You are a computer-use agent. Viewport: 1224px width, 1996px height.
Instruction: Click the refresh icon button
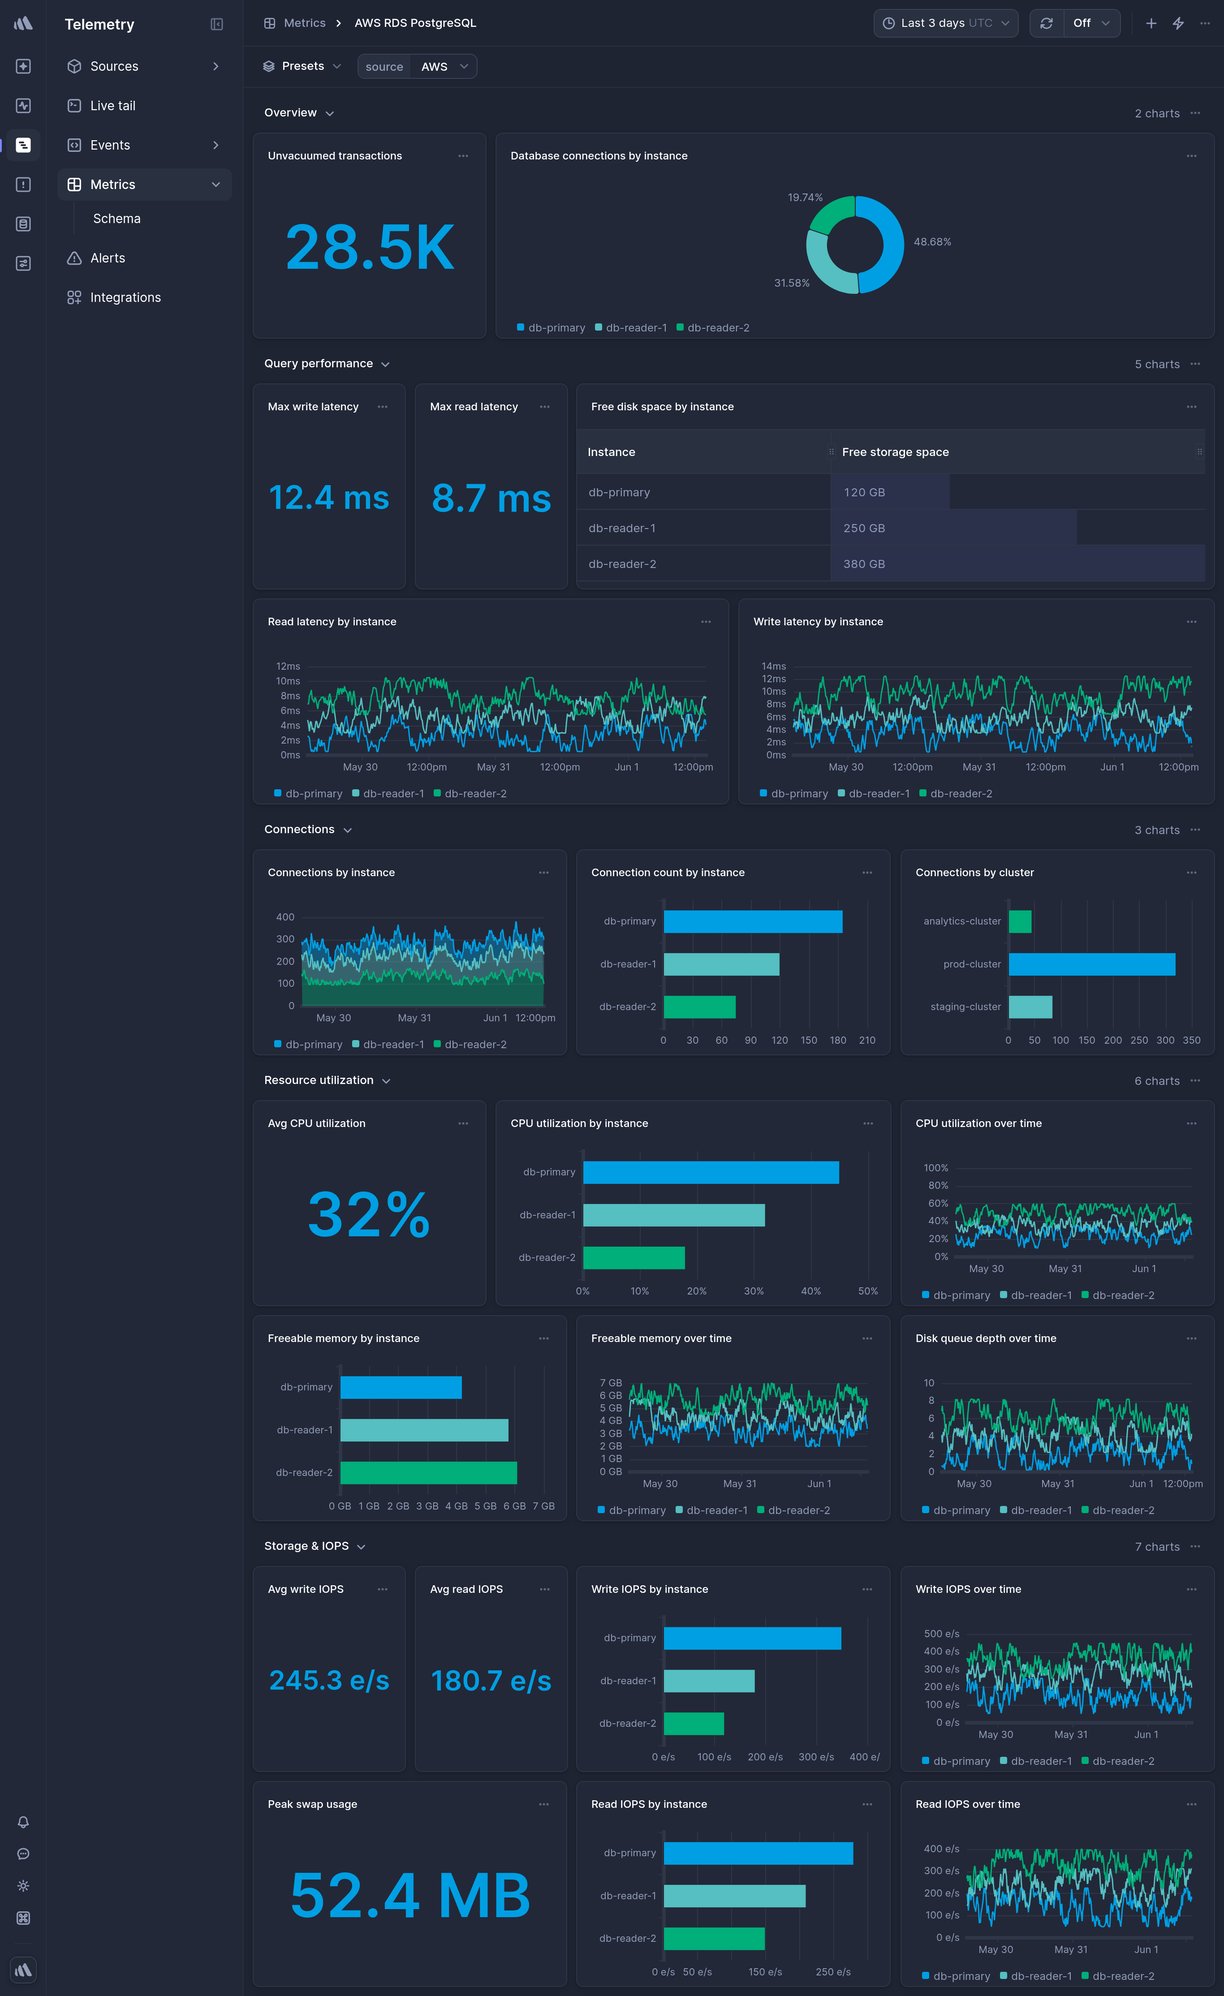pyautogui.click(x=1046, y=23)
